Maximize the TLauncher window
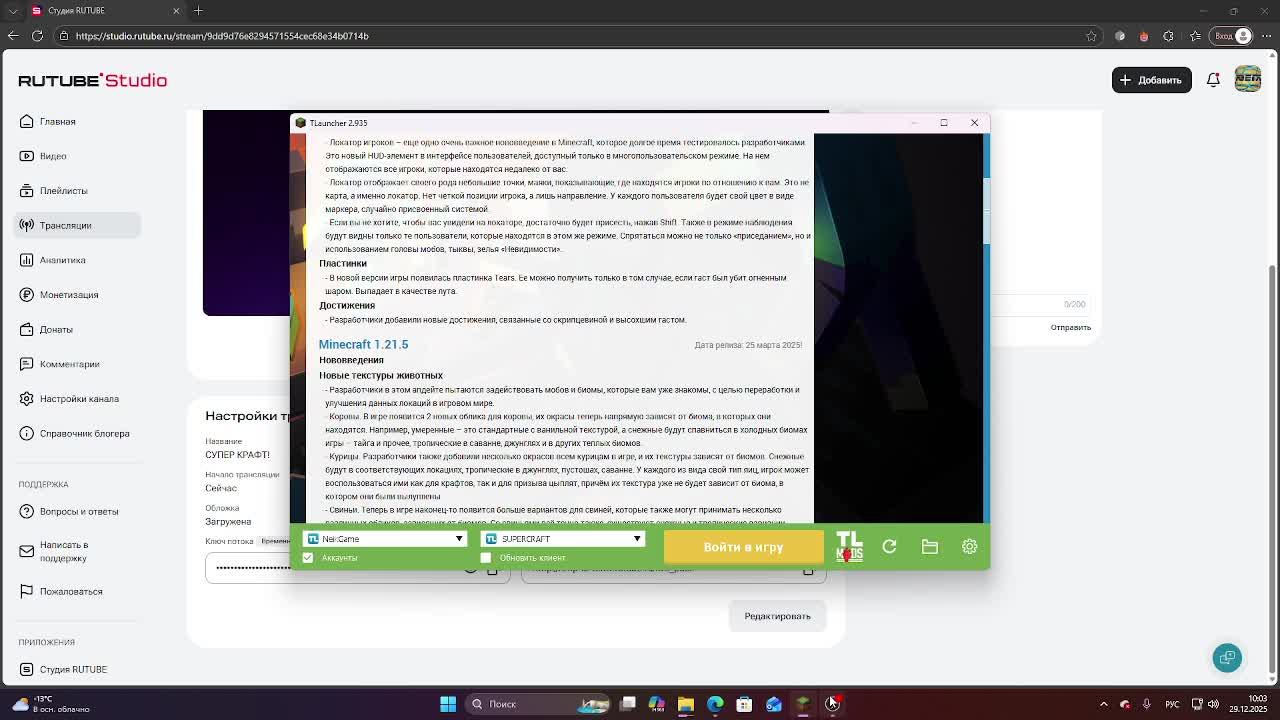Screen dimensions: 1280x720 click(944, 123)
